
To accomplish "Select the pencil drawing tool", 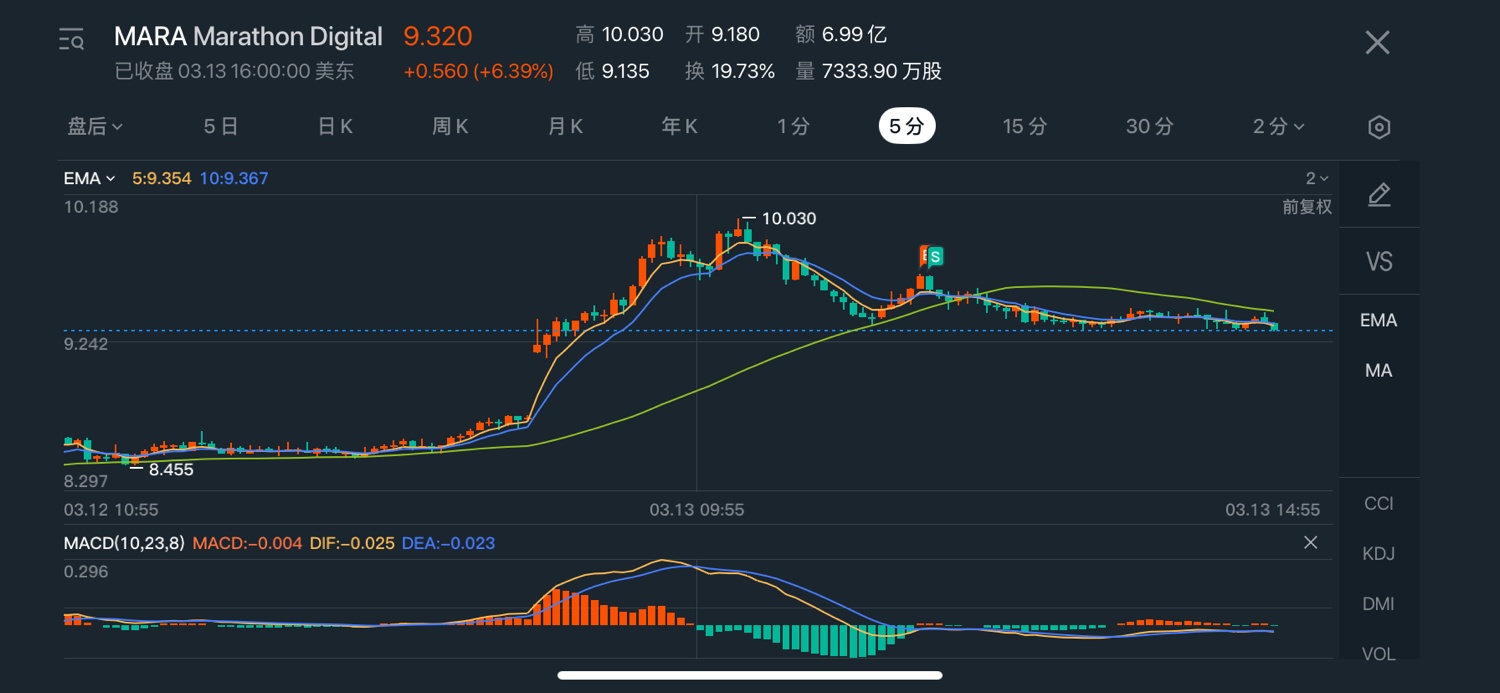I will (1379, 195).
